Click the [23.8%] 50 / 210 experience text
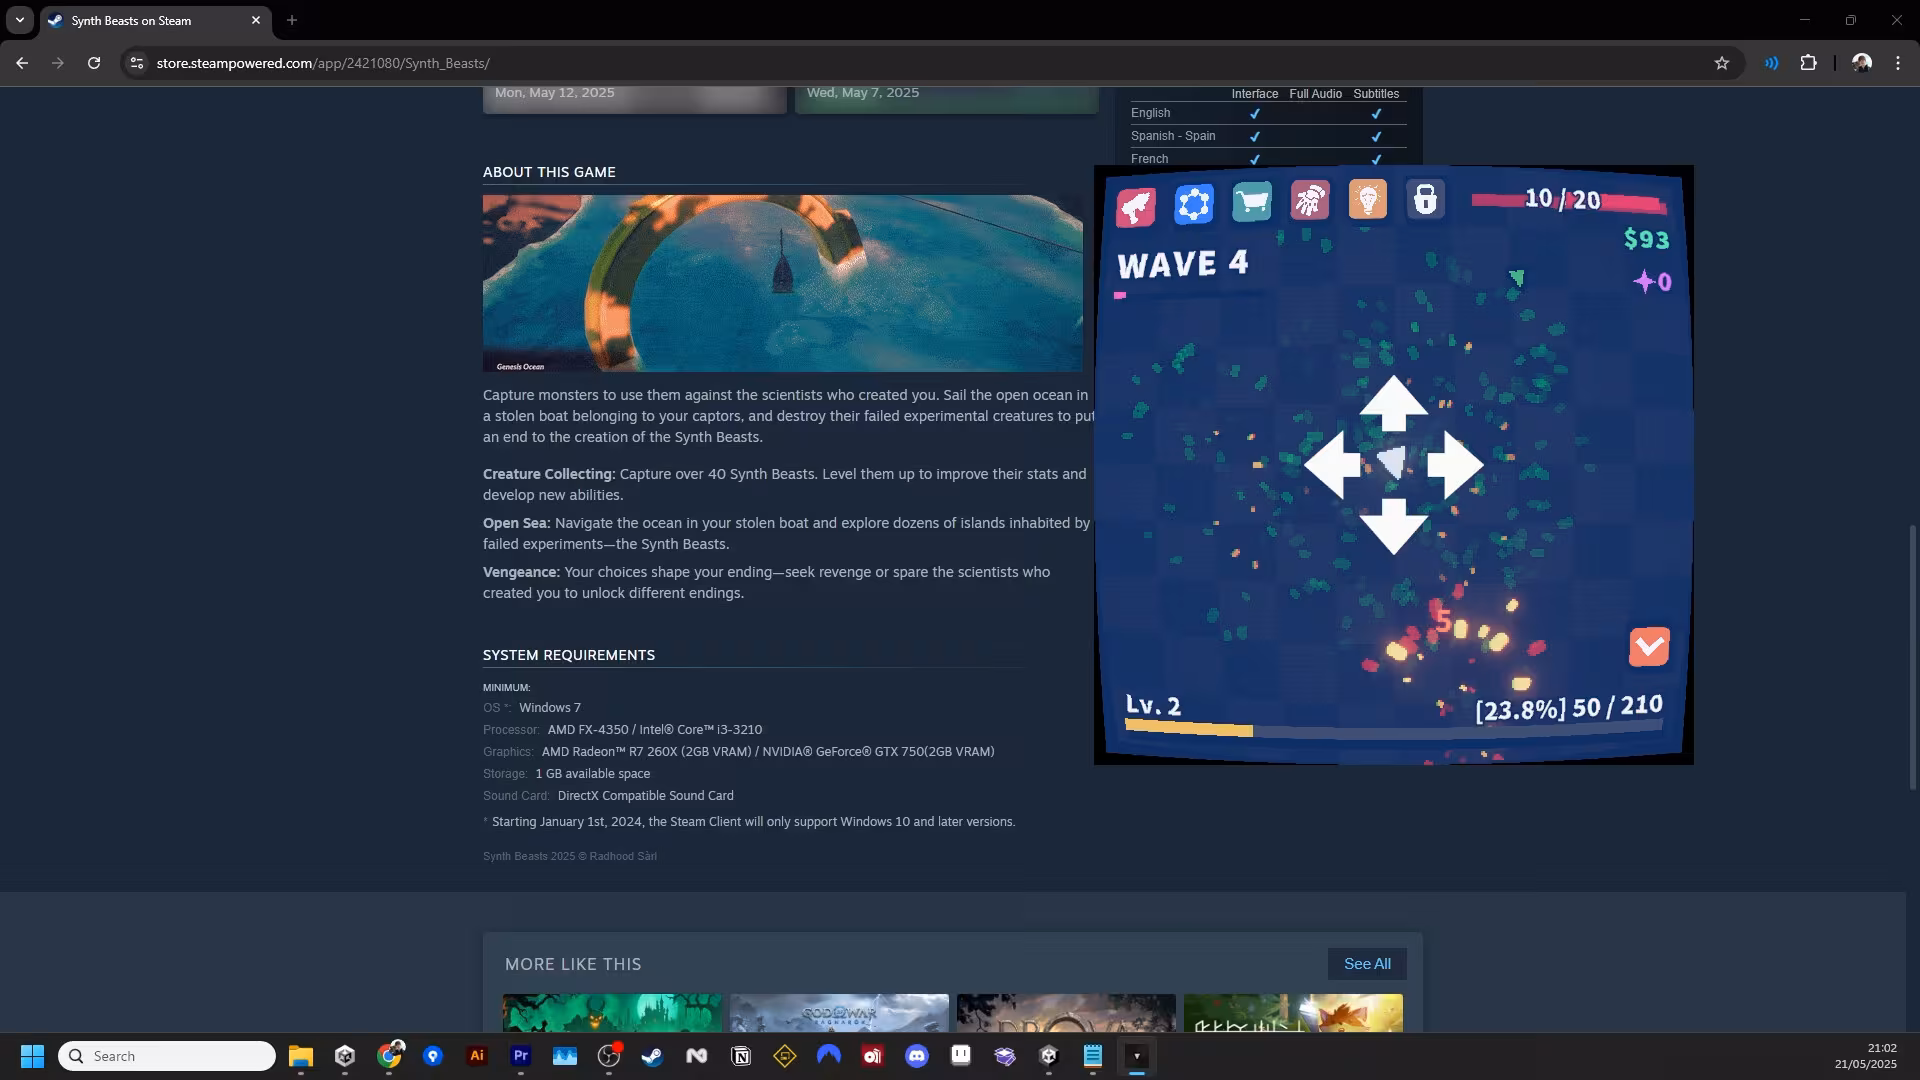This screenshot has width=1920, height=1080. (x=1569, y=708)
